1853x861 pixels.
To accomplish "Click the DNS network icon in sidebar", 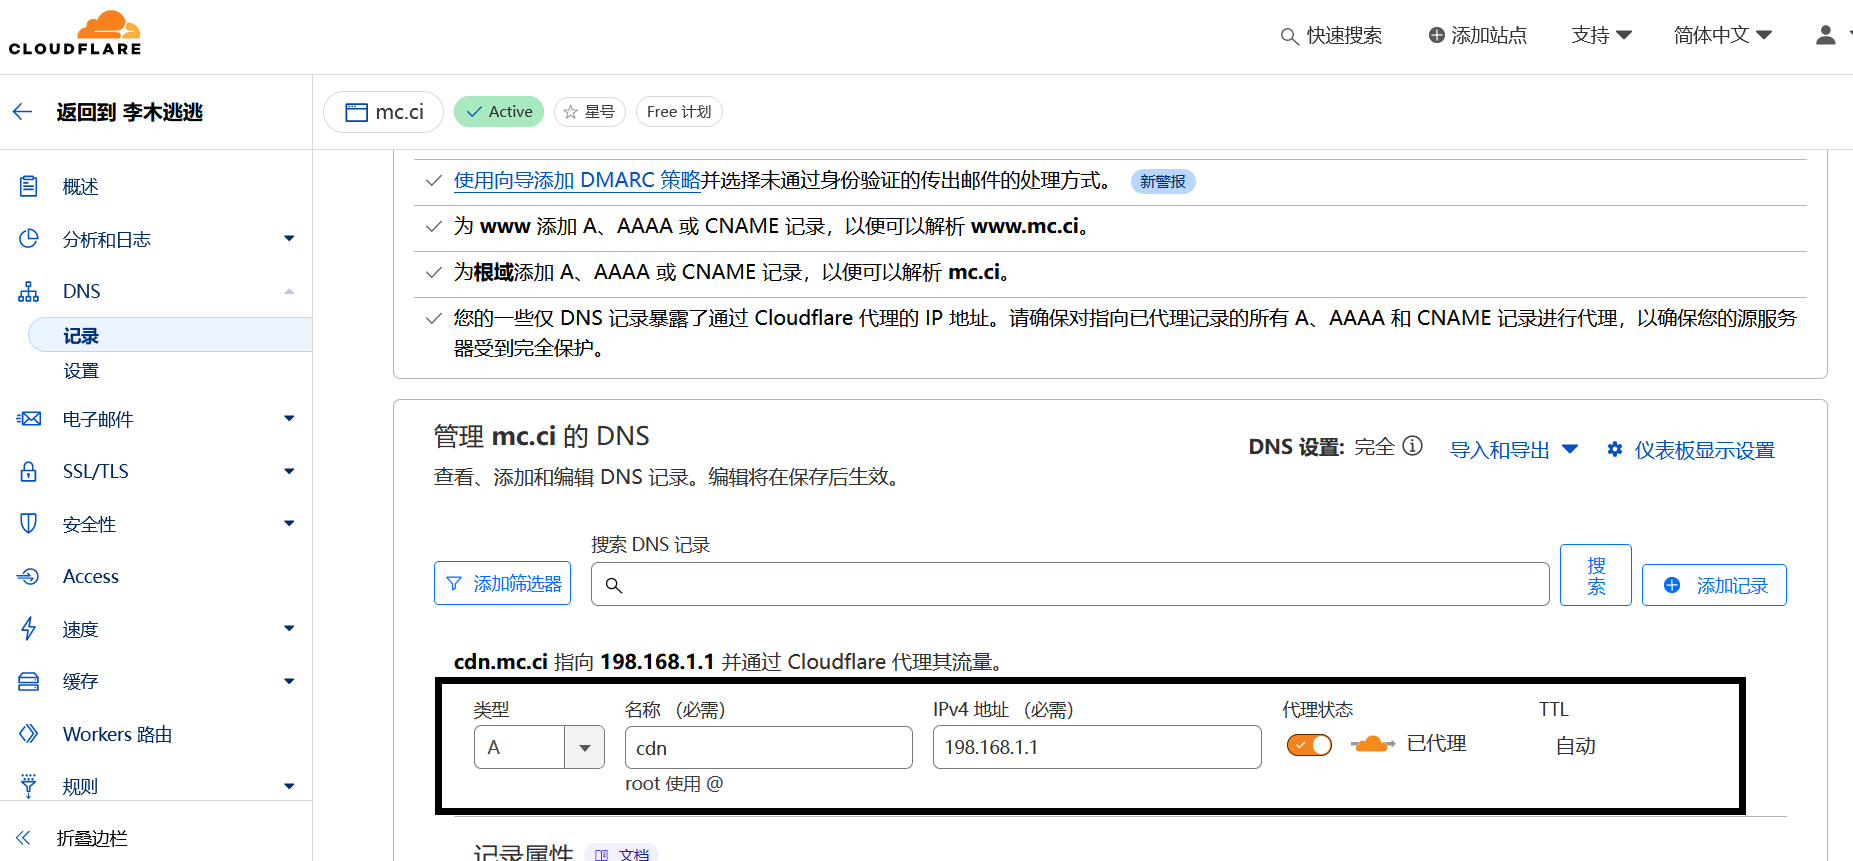I will tap(29, 291).
